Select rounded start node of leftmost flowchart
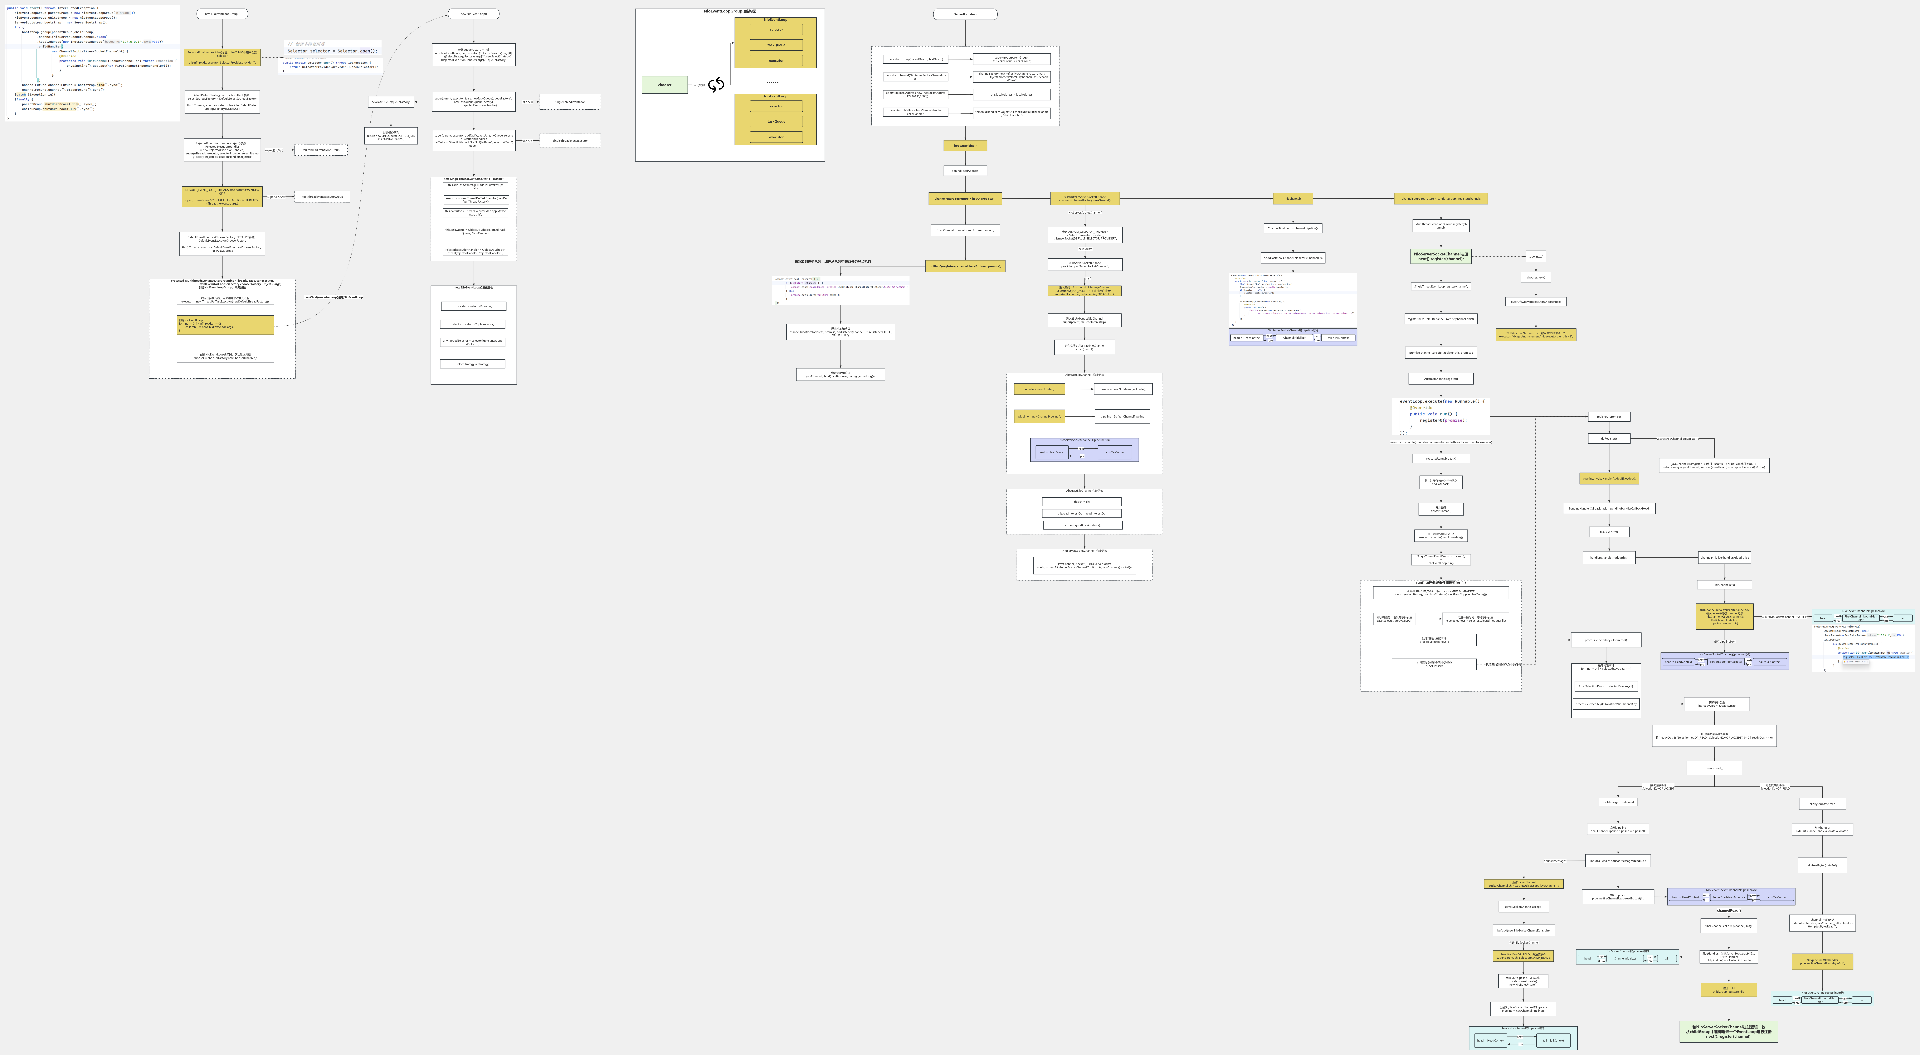This screenshot has width=1920, height=1055. pos(222,14)
